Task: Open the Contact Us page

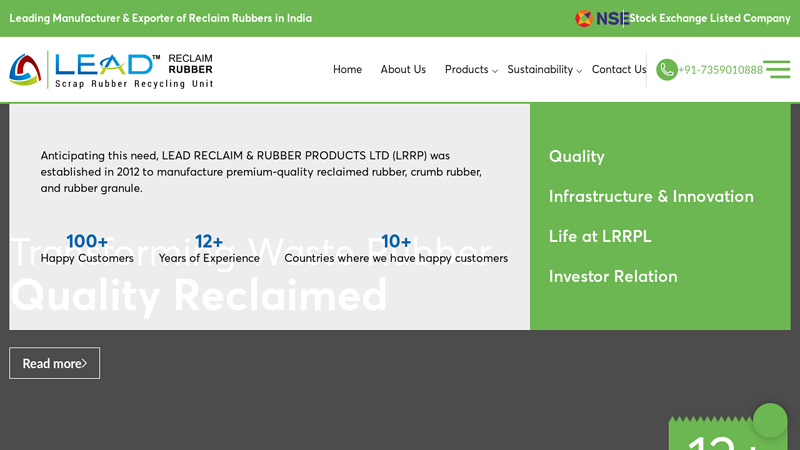Action: [619, 69]
